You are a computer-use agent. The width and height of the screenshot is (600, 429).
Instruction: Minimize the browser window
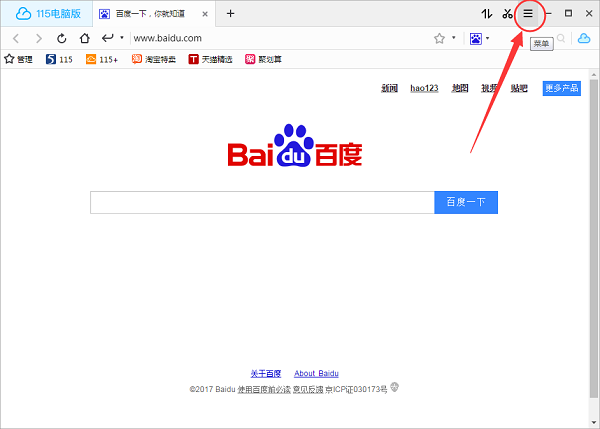point(549,14)
